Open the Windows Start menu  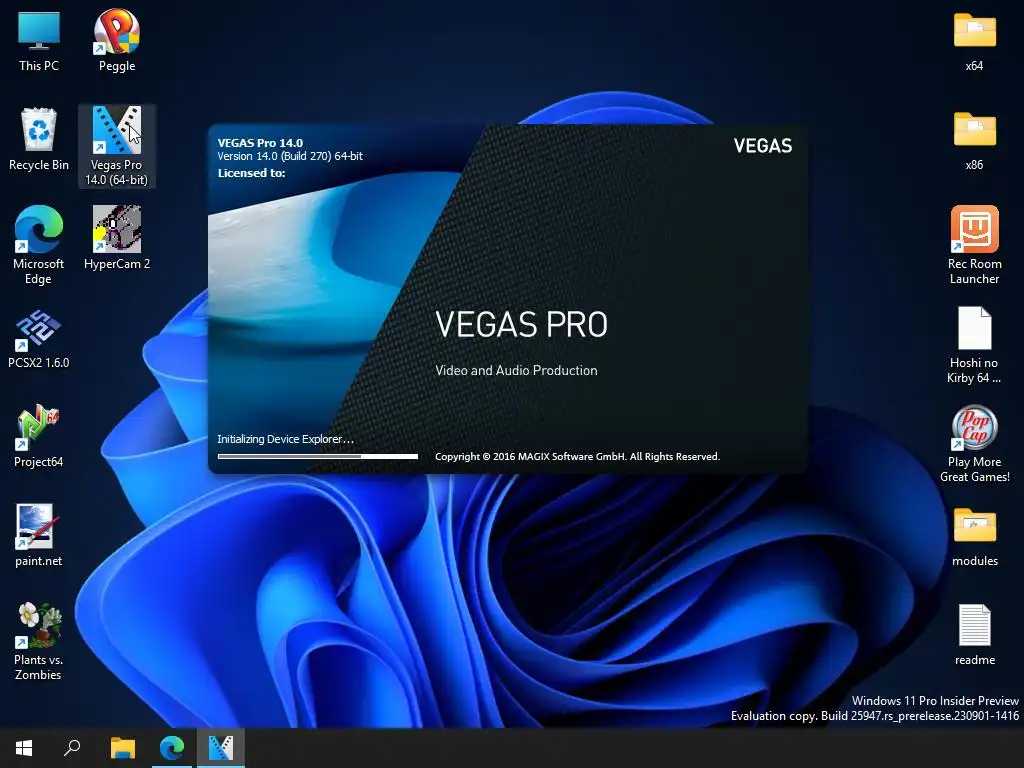(x=24, y=748)
